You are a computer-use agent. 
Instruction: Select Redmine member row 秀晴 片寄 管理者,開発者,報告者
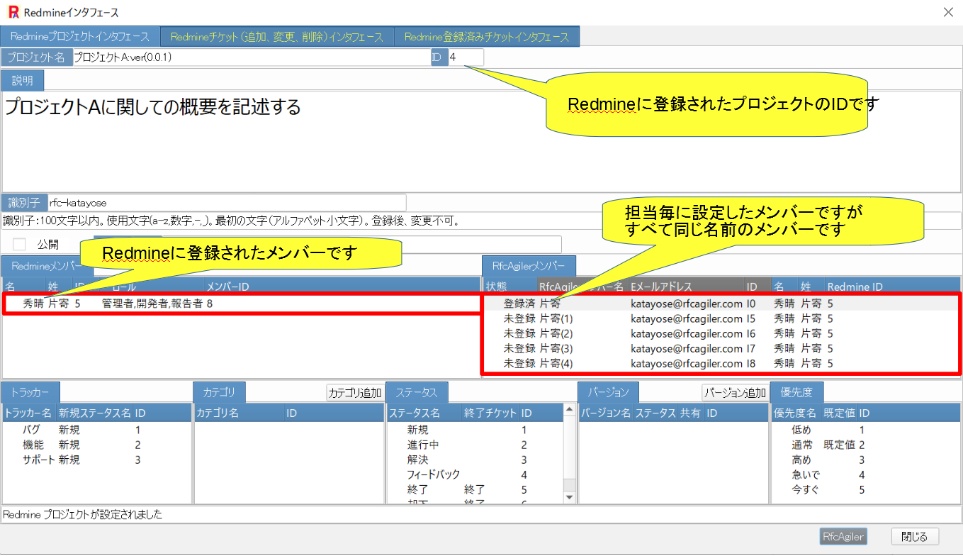pos(241,303)
